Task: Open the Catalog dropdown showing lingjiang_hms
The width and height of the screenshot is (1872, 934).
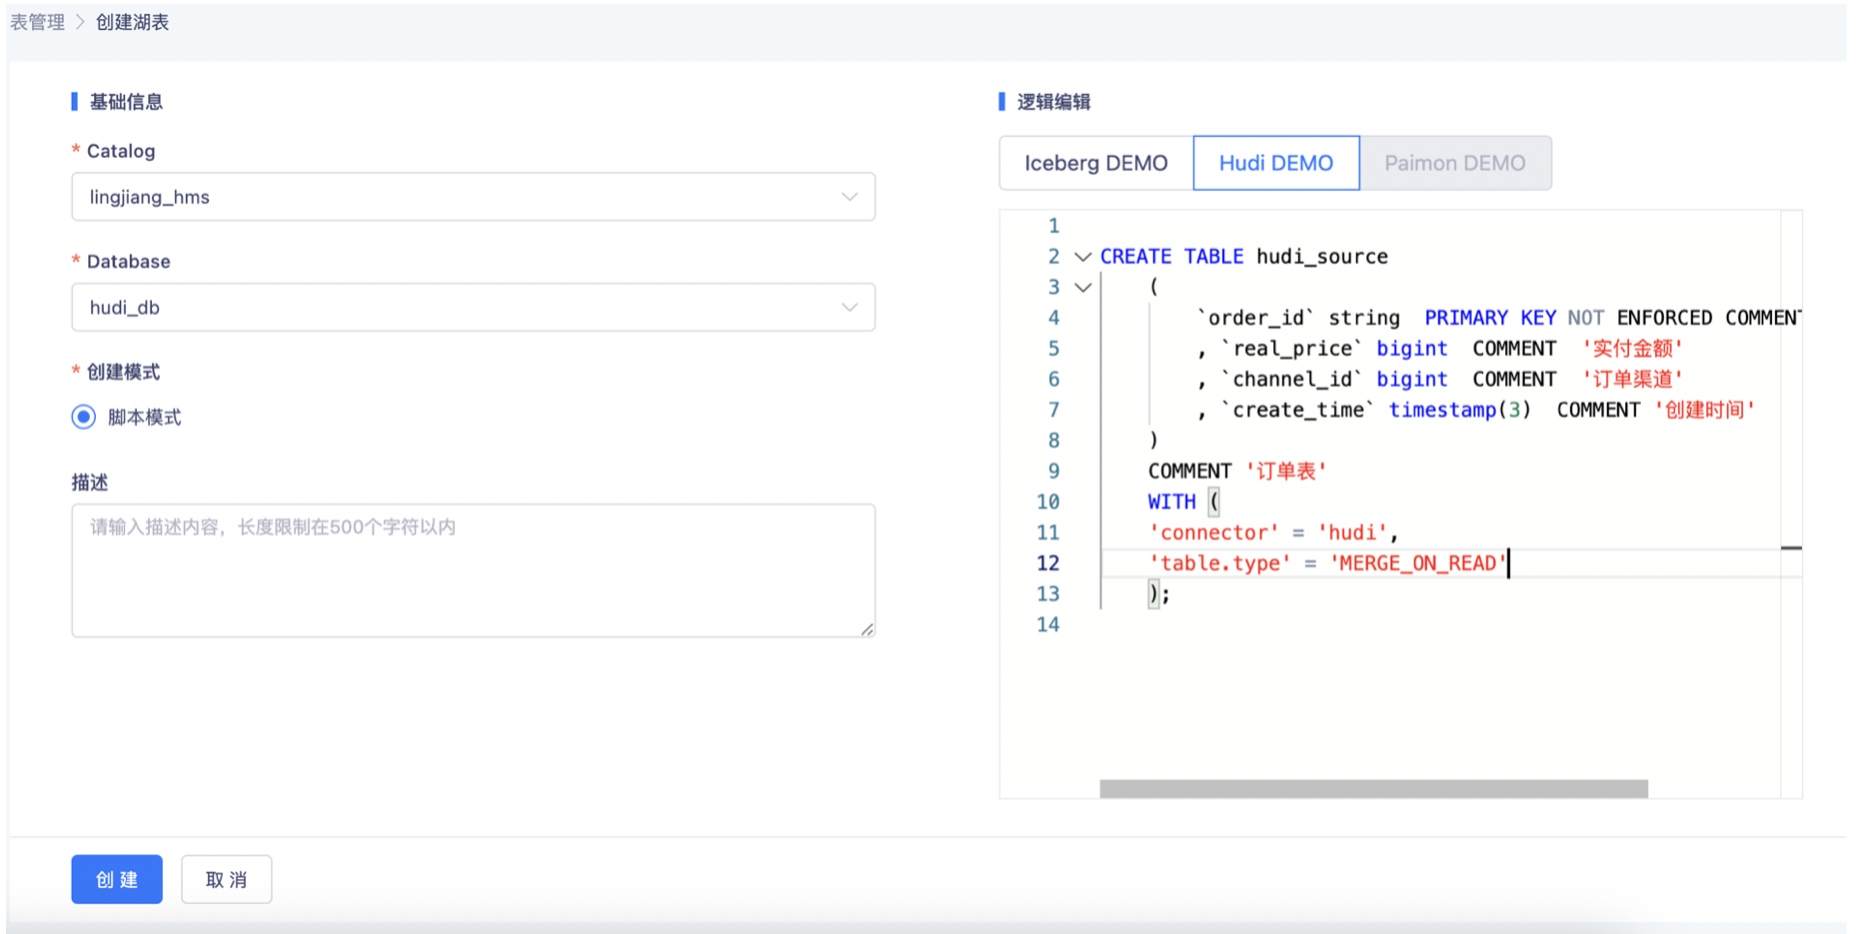Action: coord(473,197)
